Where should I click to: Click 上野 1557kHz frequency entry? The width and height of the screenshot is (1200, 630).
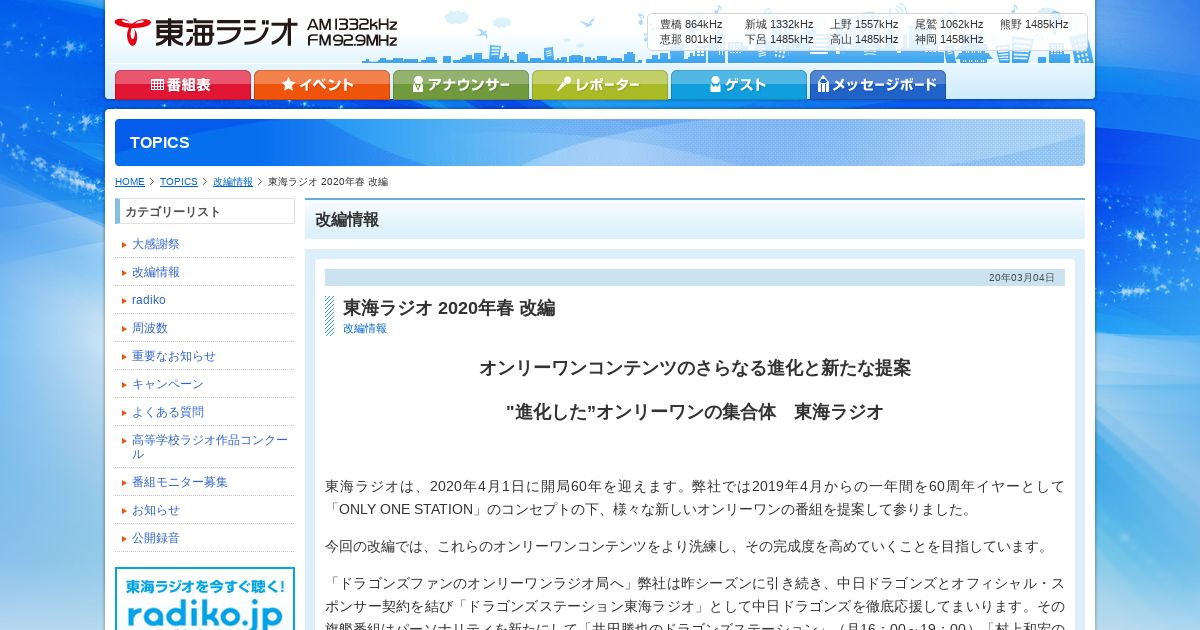coord(864,24)
